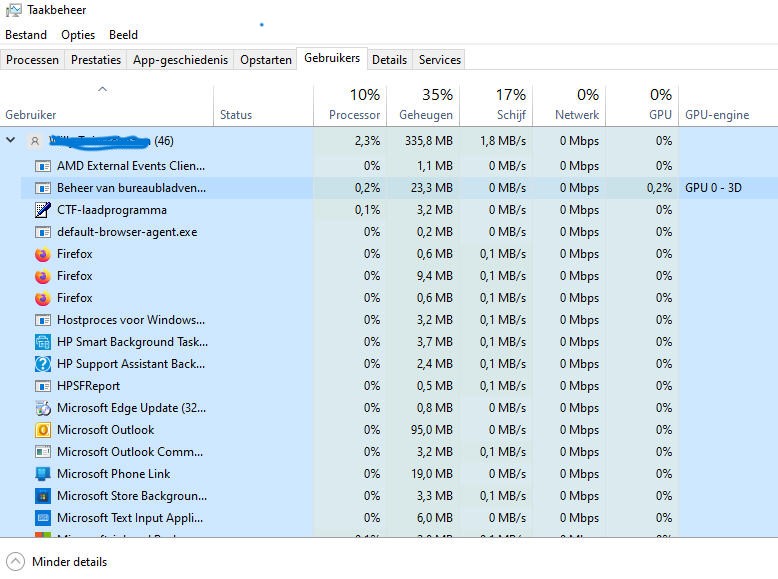
Task: Open the Bestand menu
Action: (x=26, y=35)
